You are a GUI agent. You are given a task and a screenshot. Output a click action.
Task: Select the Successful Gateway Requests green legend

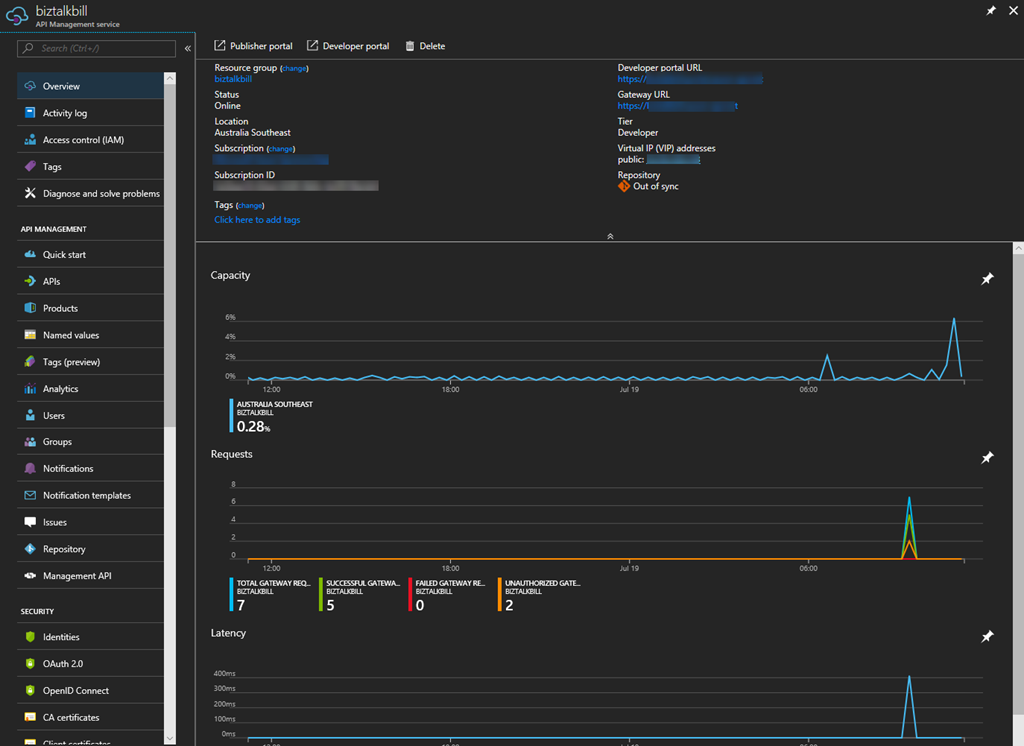(360, 594)
